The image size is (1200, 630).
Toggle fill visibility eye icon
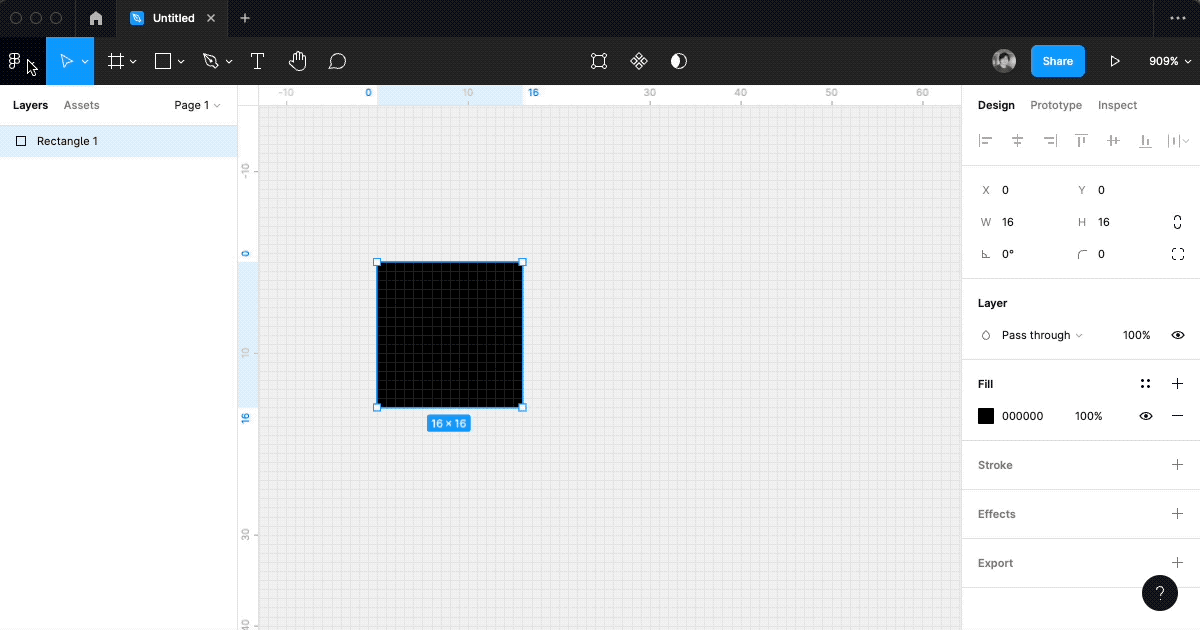click(x=1146, y=416)
